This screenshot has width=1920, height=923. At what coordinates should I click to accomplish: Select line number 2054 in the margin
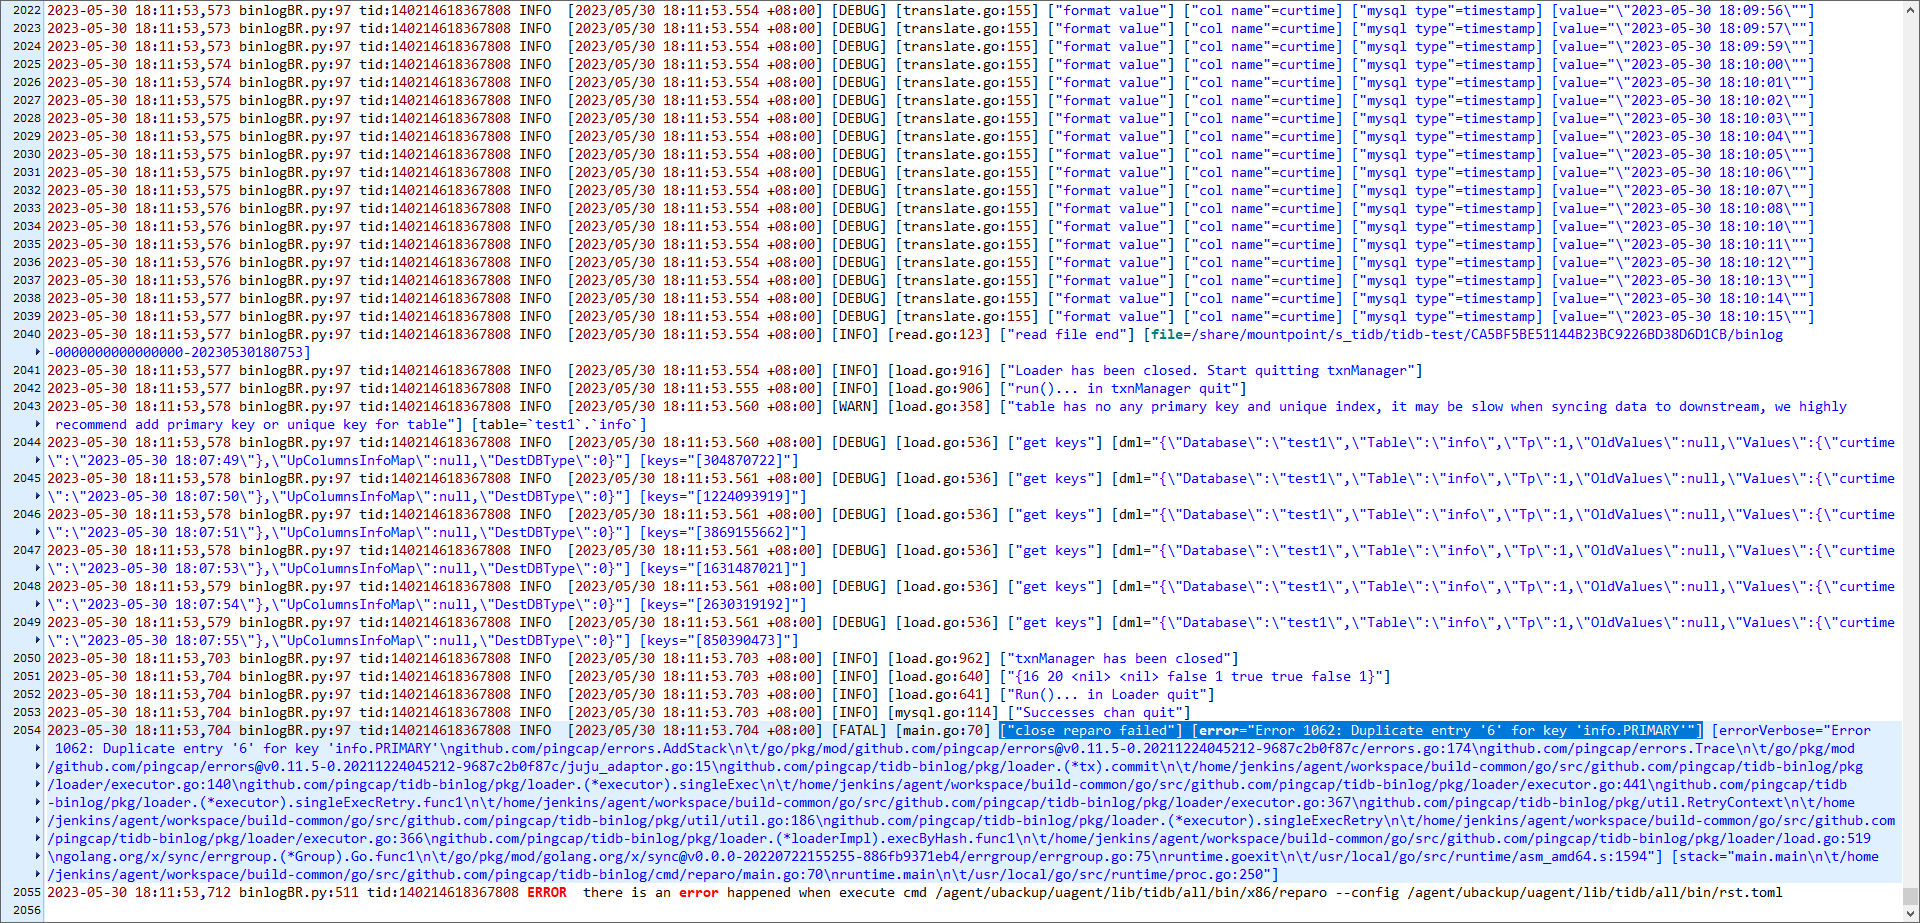[x=27, y=731]
